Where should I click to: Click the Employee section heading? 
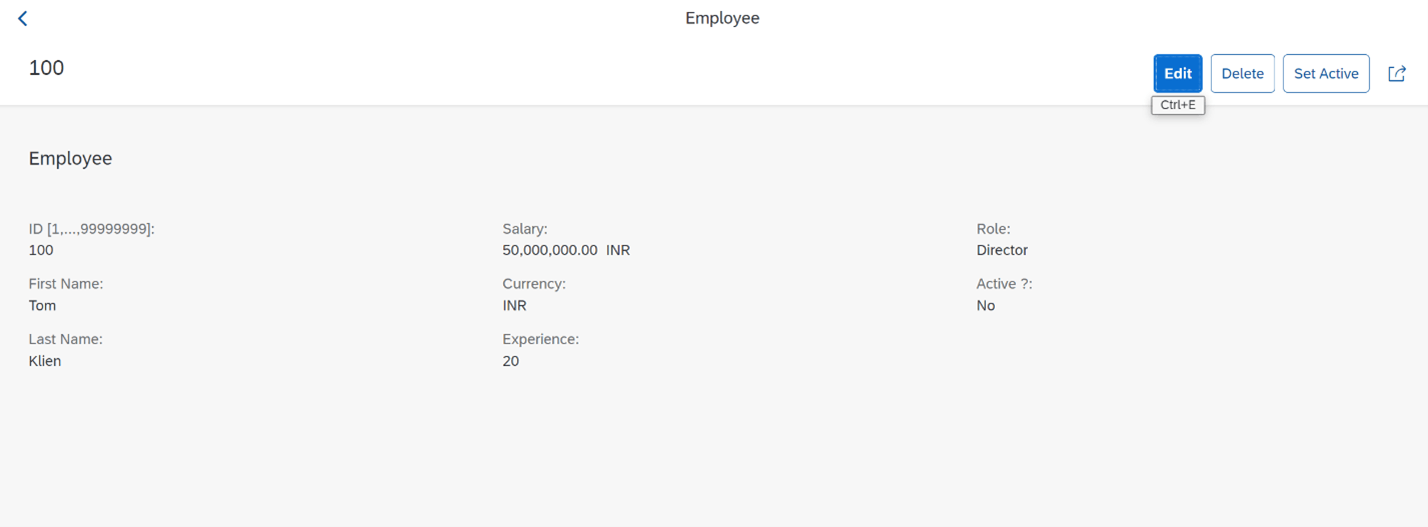[x=70, y=158]
